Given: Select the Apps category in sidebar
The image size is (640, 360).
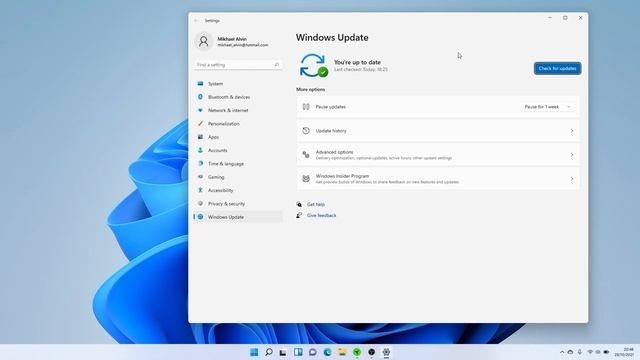Looking at the screenshot, I should tap(238, 137).
